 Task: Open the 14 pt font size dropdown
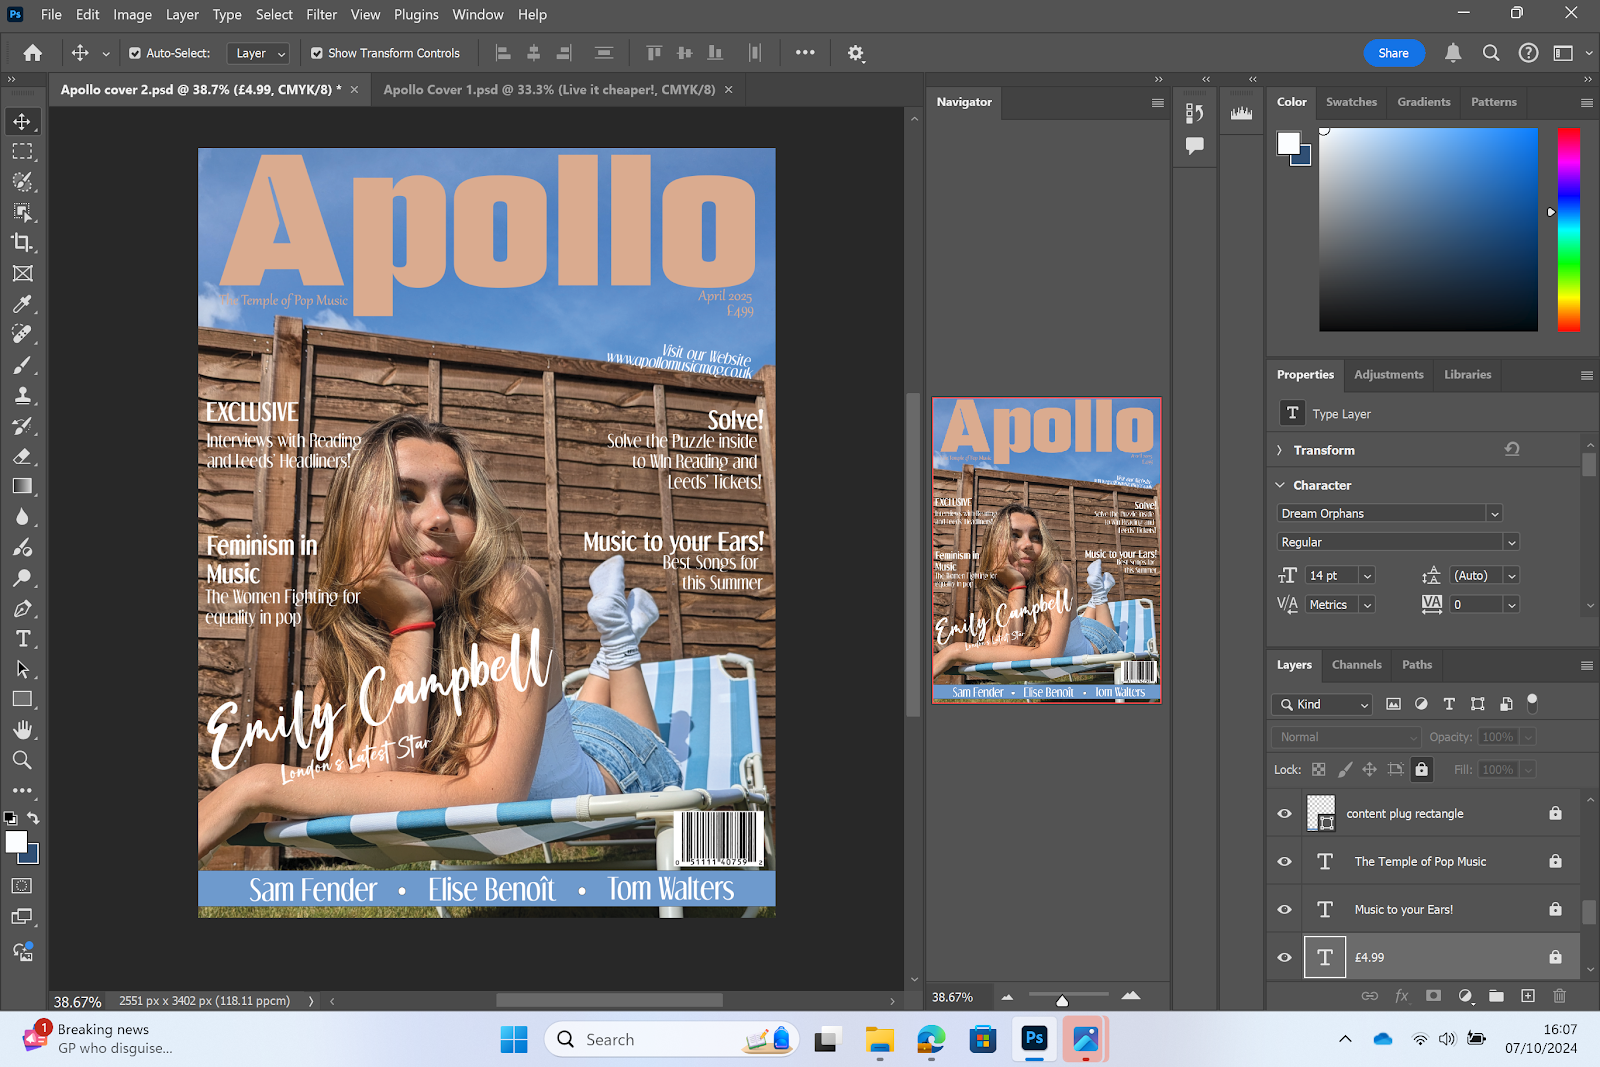click(x=1367, y=576)
